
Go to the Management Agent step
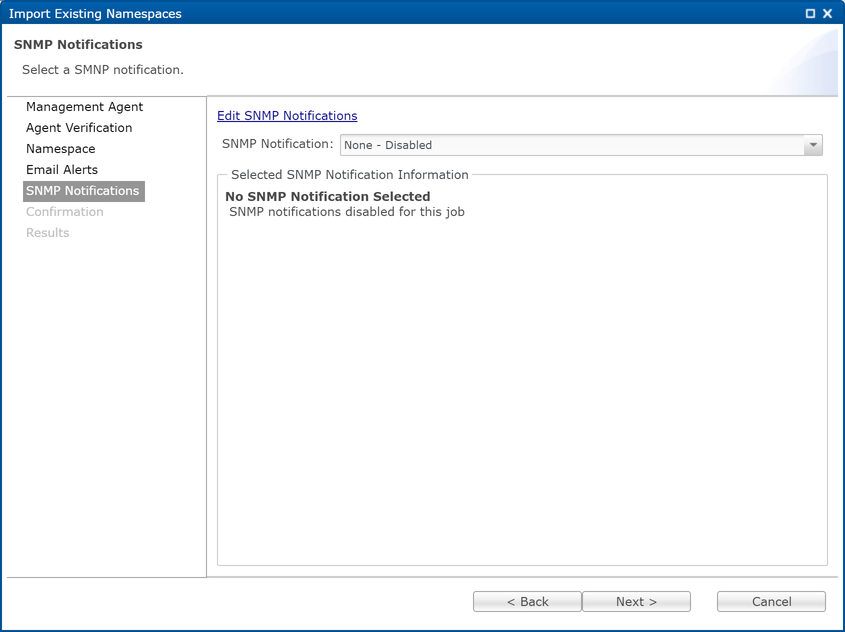[x=84, y=107]
